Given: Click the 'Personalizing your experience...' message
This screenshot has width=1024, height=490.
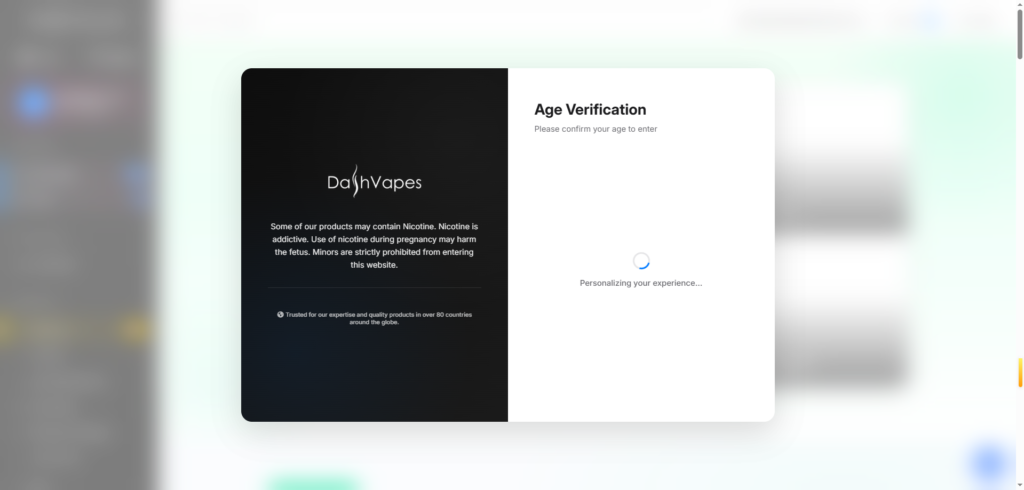Looking at the screenshot, I should click(x=641, y=283).
